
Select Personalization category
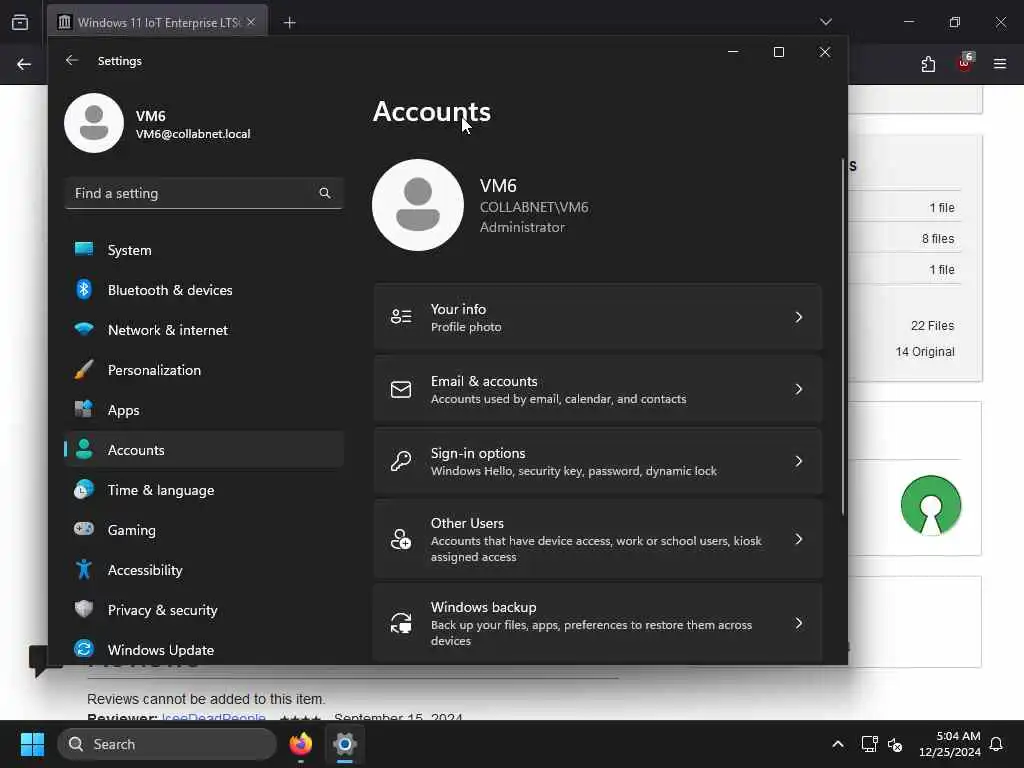(x=204, y=370)
